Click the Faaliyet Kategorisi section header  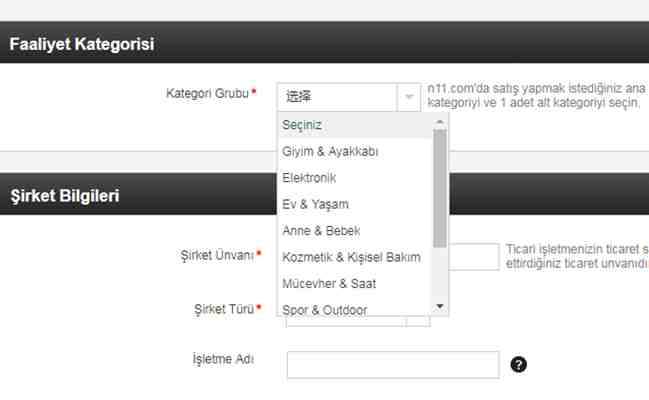pos(82,44)
